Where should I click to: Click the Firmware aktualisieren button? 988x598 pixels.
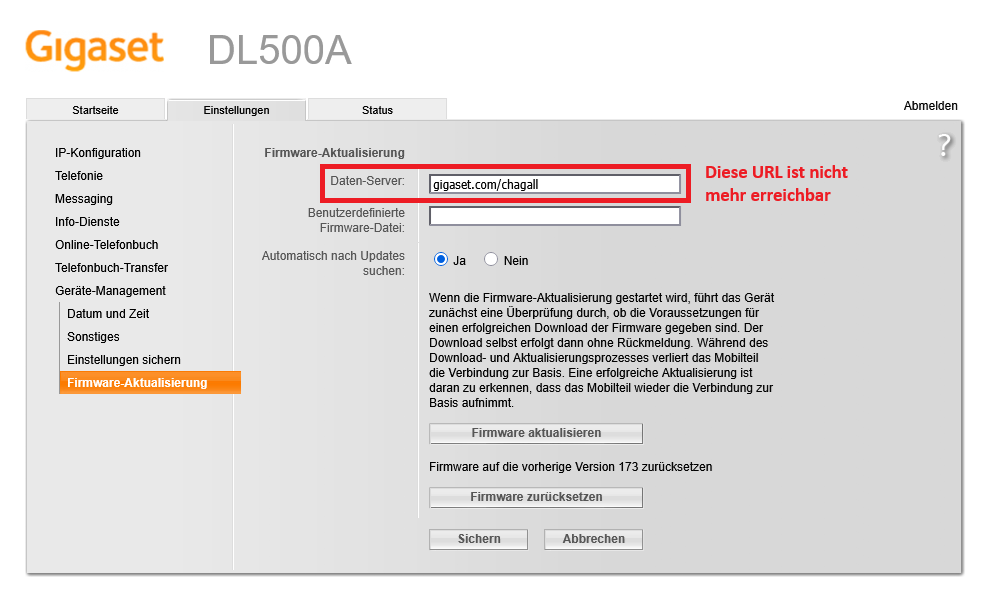click(x=535, y=433)
